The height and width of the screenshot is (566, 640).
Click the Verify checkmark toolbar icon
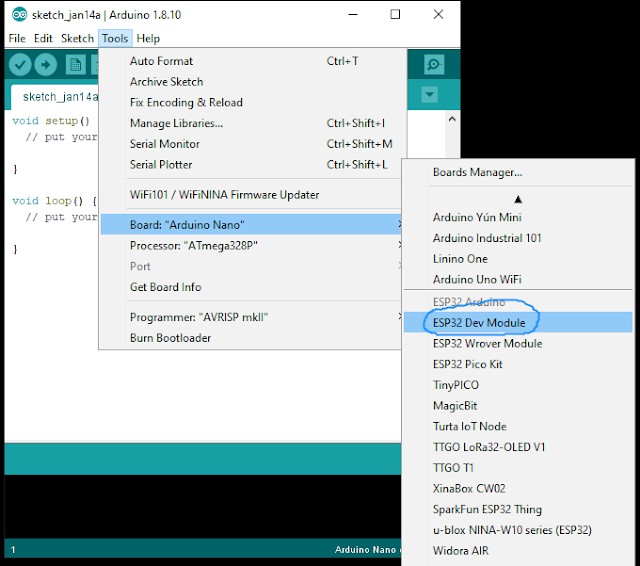(20, 64)
